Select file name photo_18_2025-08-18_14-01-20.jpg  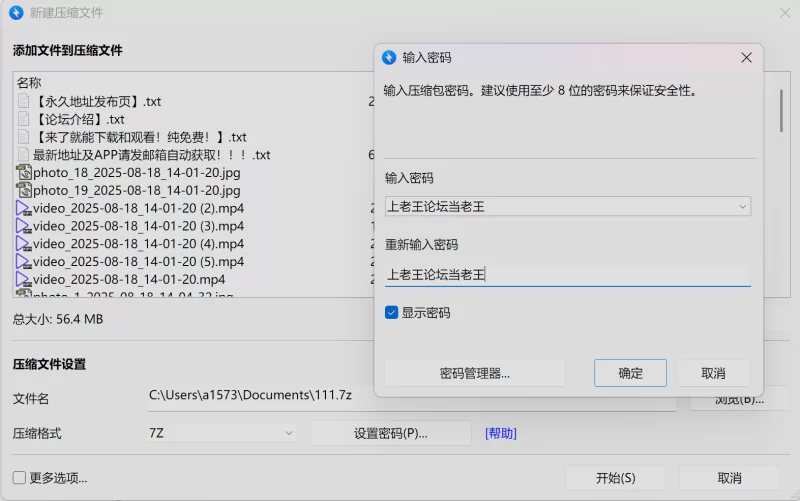(137, 172)
